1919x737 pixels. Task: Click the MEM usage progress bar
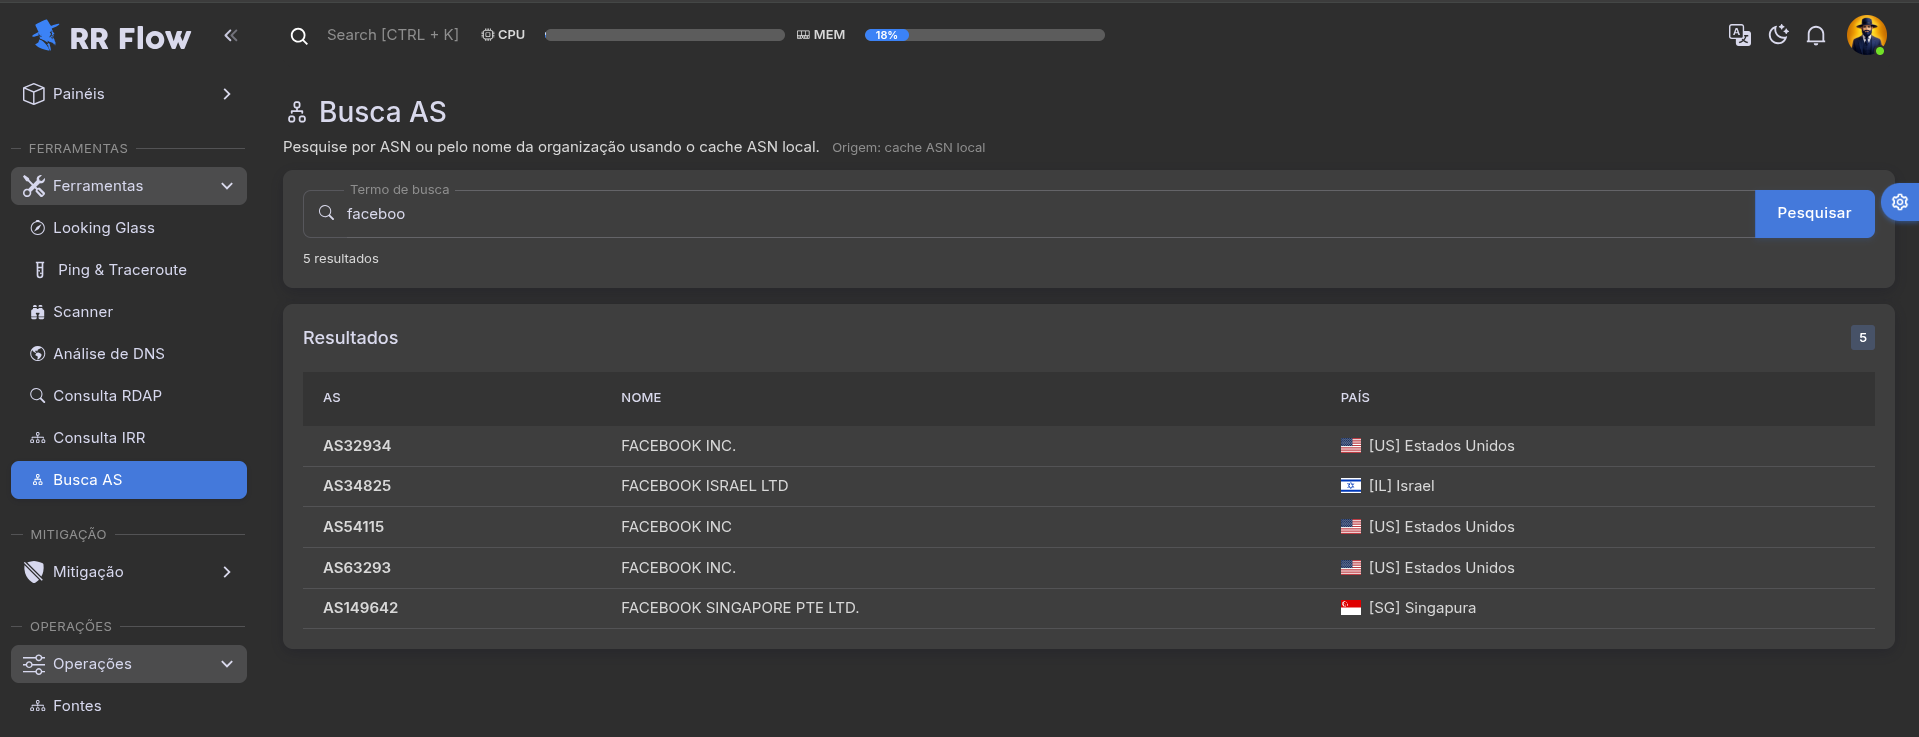pyautogui.click(x=984, y=35)
